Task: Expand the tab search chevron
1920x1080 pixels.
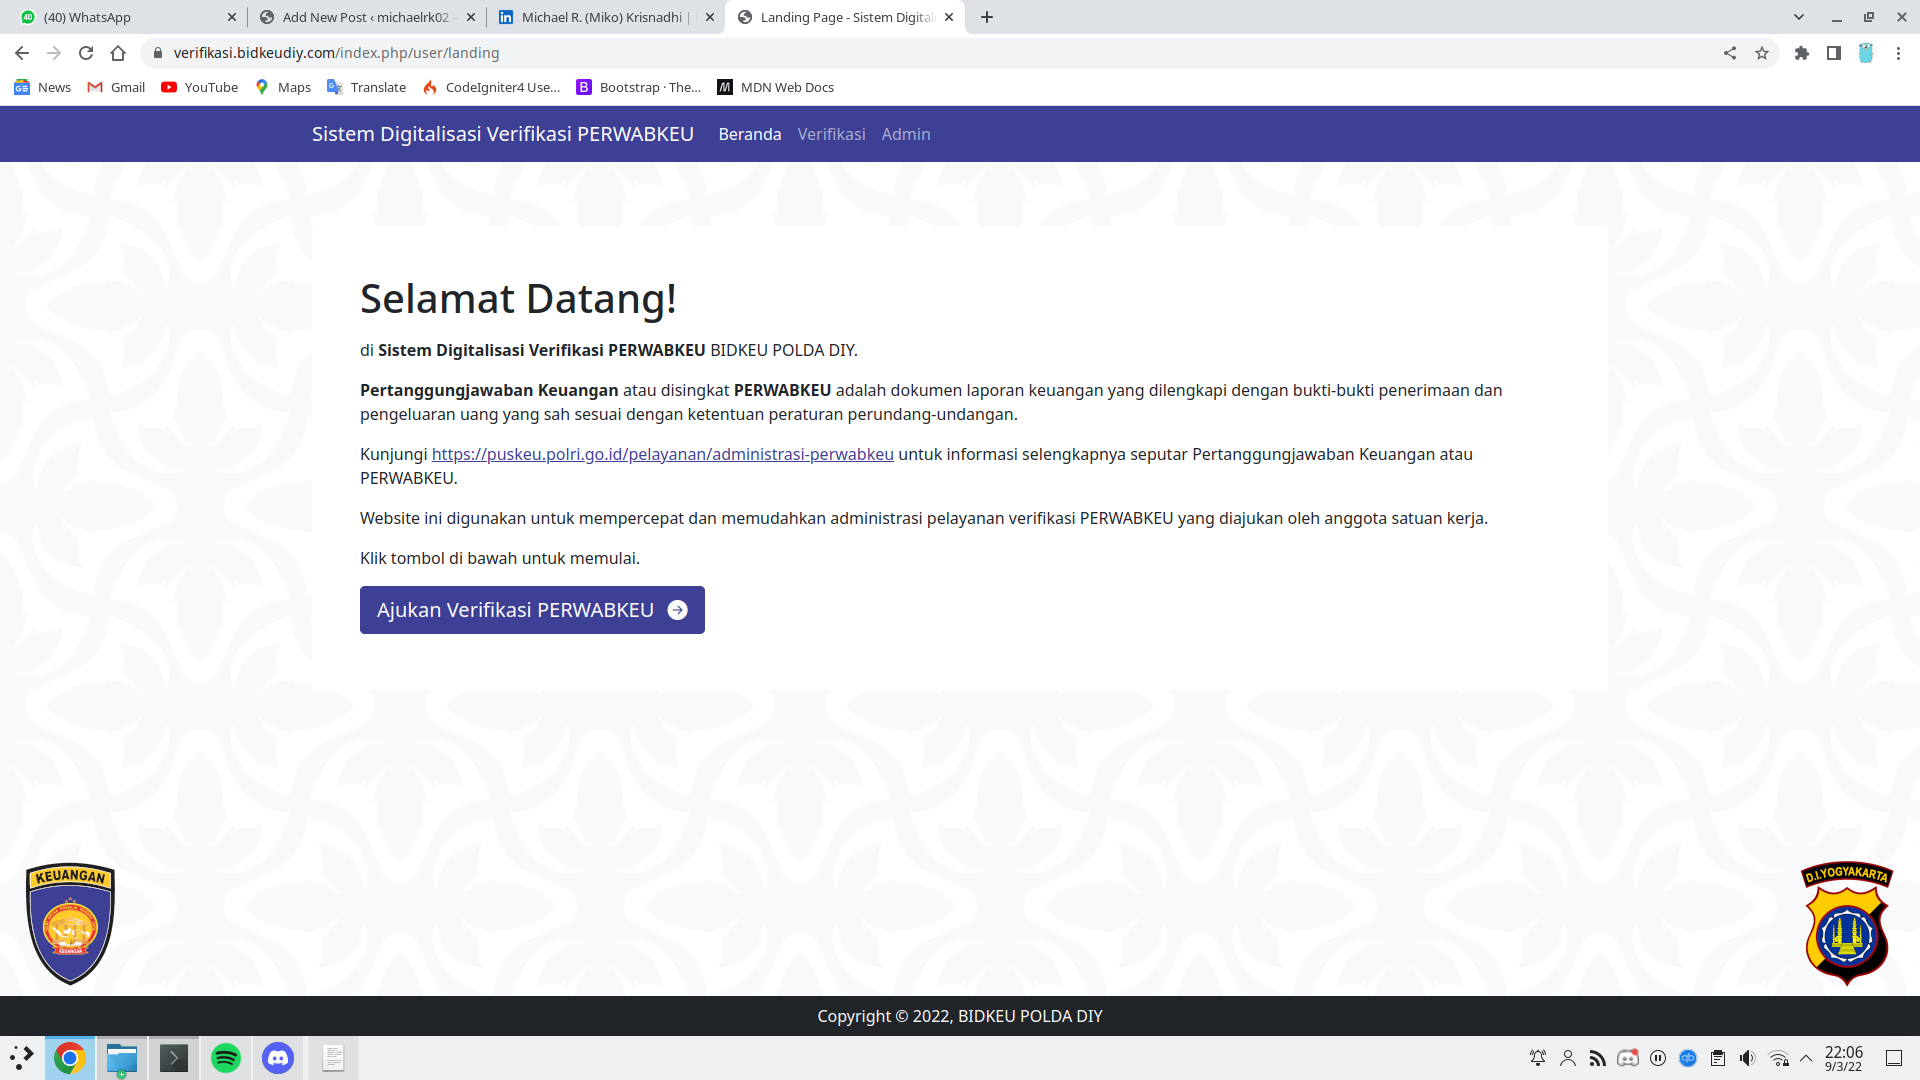Action: tap(1799, 17)
